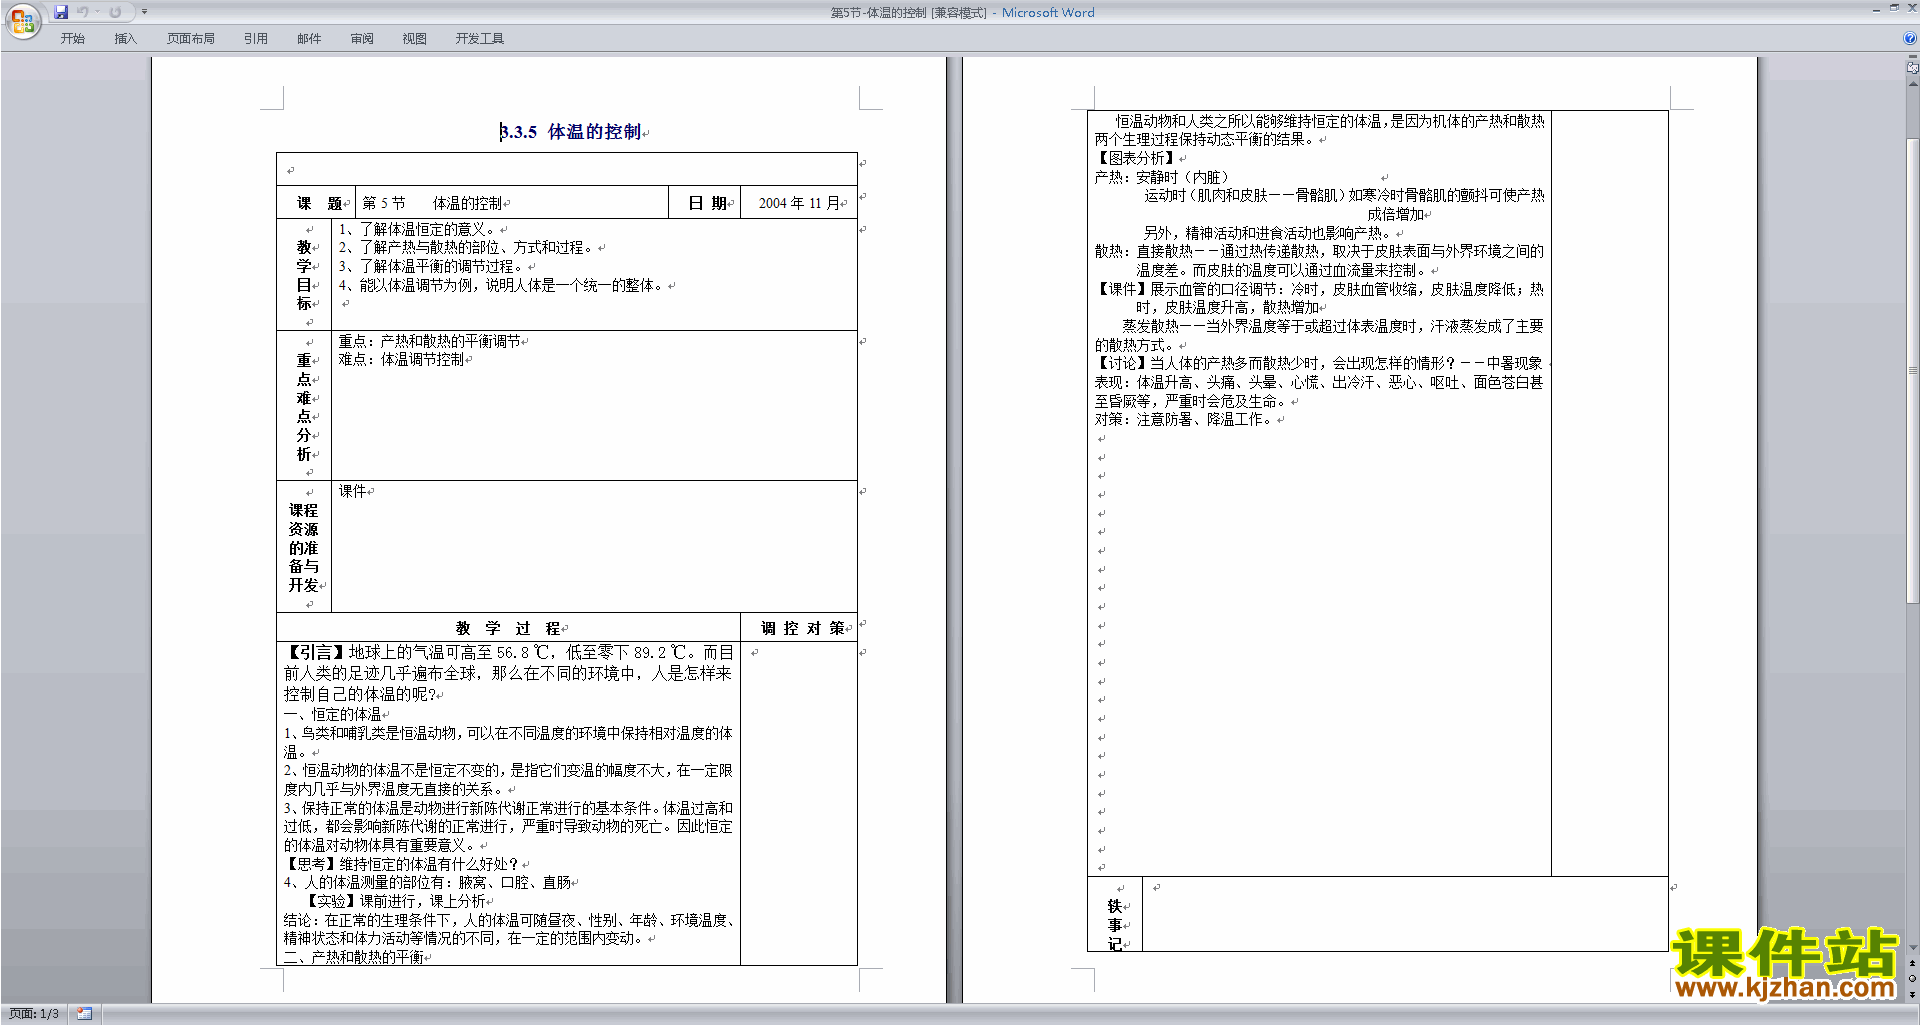Viewport: 1920px width, 1025px height.
Task: Click the date cell 2004年11月
Action: (x=798, y=203)
